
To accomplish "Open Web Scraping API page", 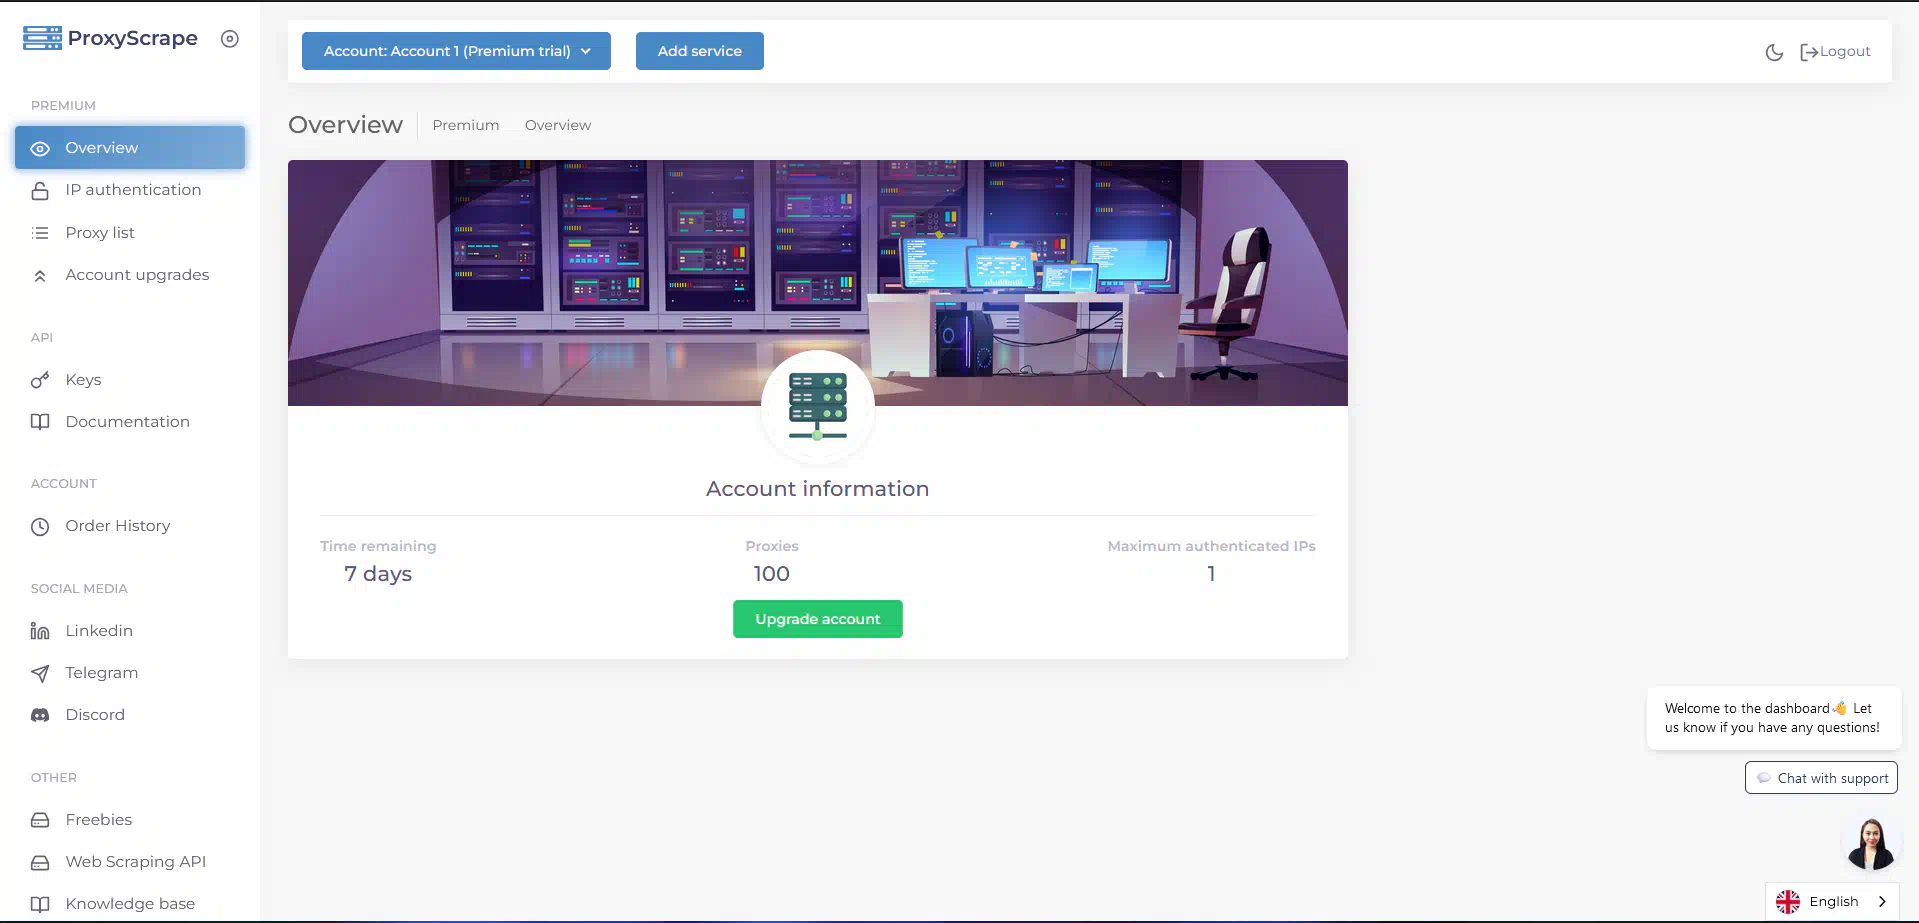I will tap(130, 862).
